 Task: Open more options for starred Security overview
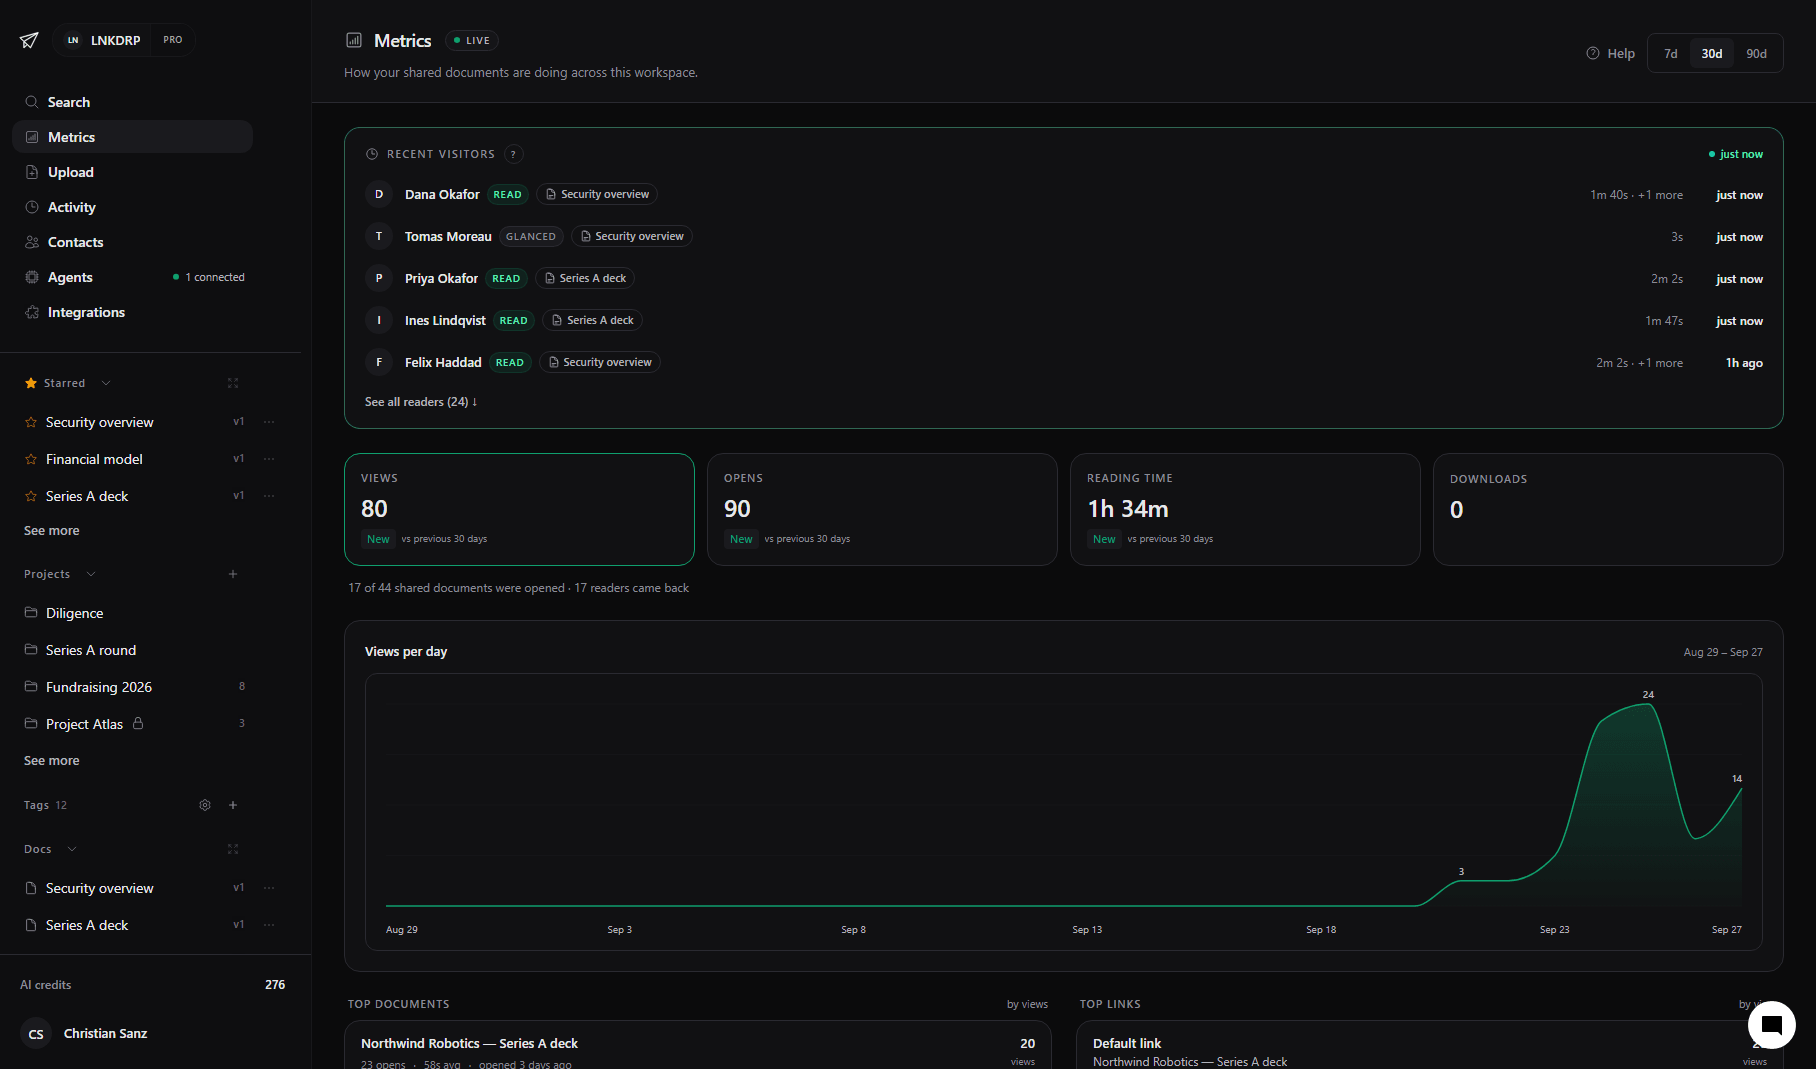coord(269,422)
